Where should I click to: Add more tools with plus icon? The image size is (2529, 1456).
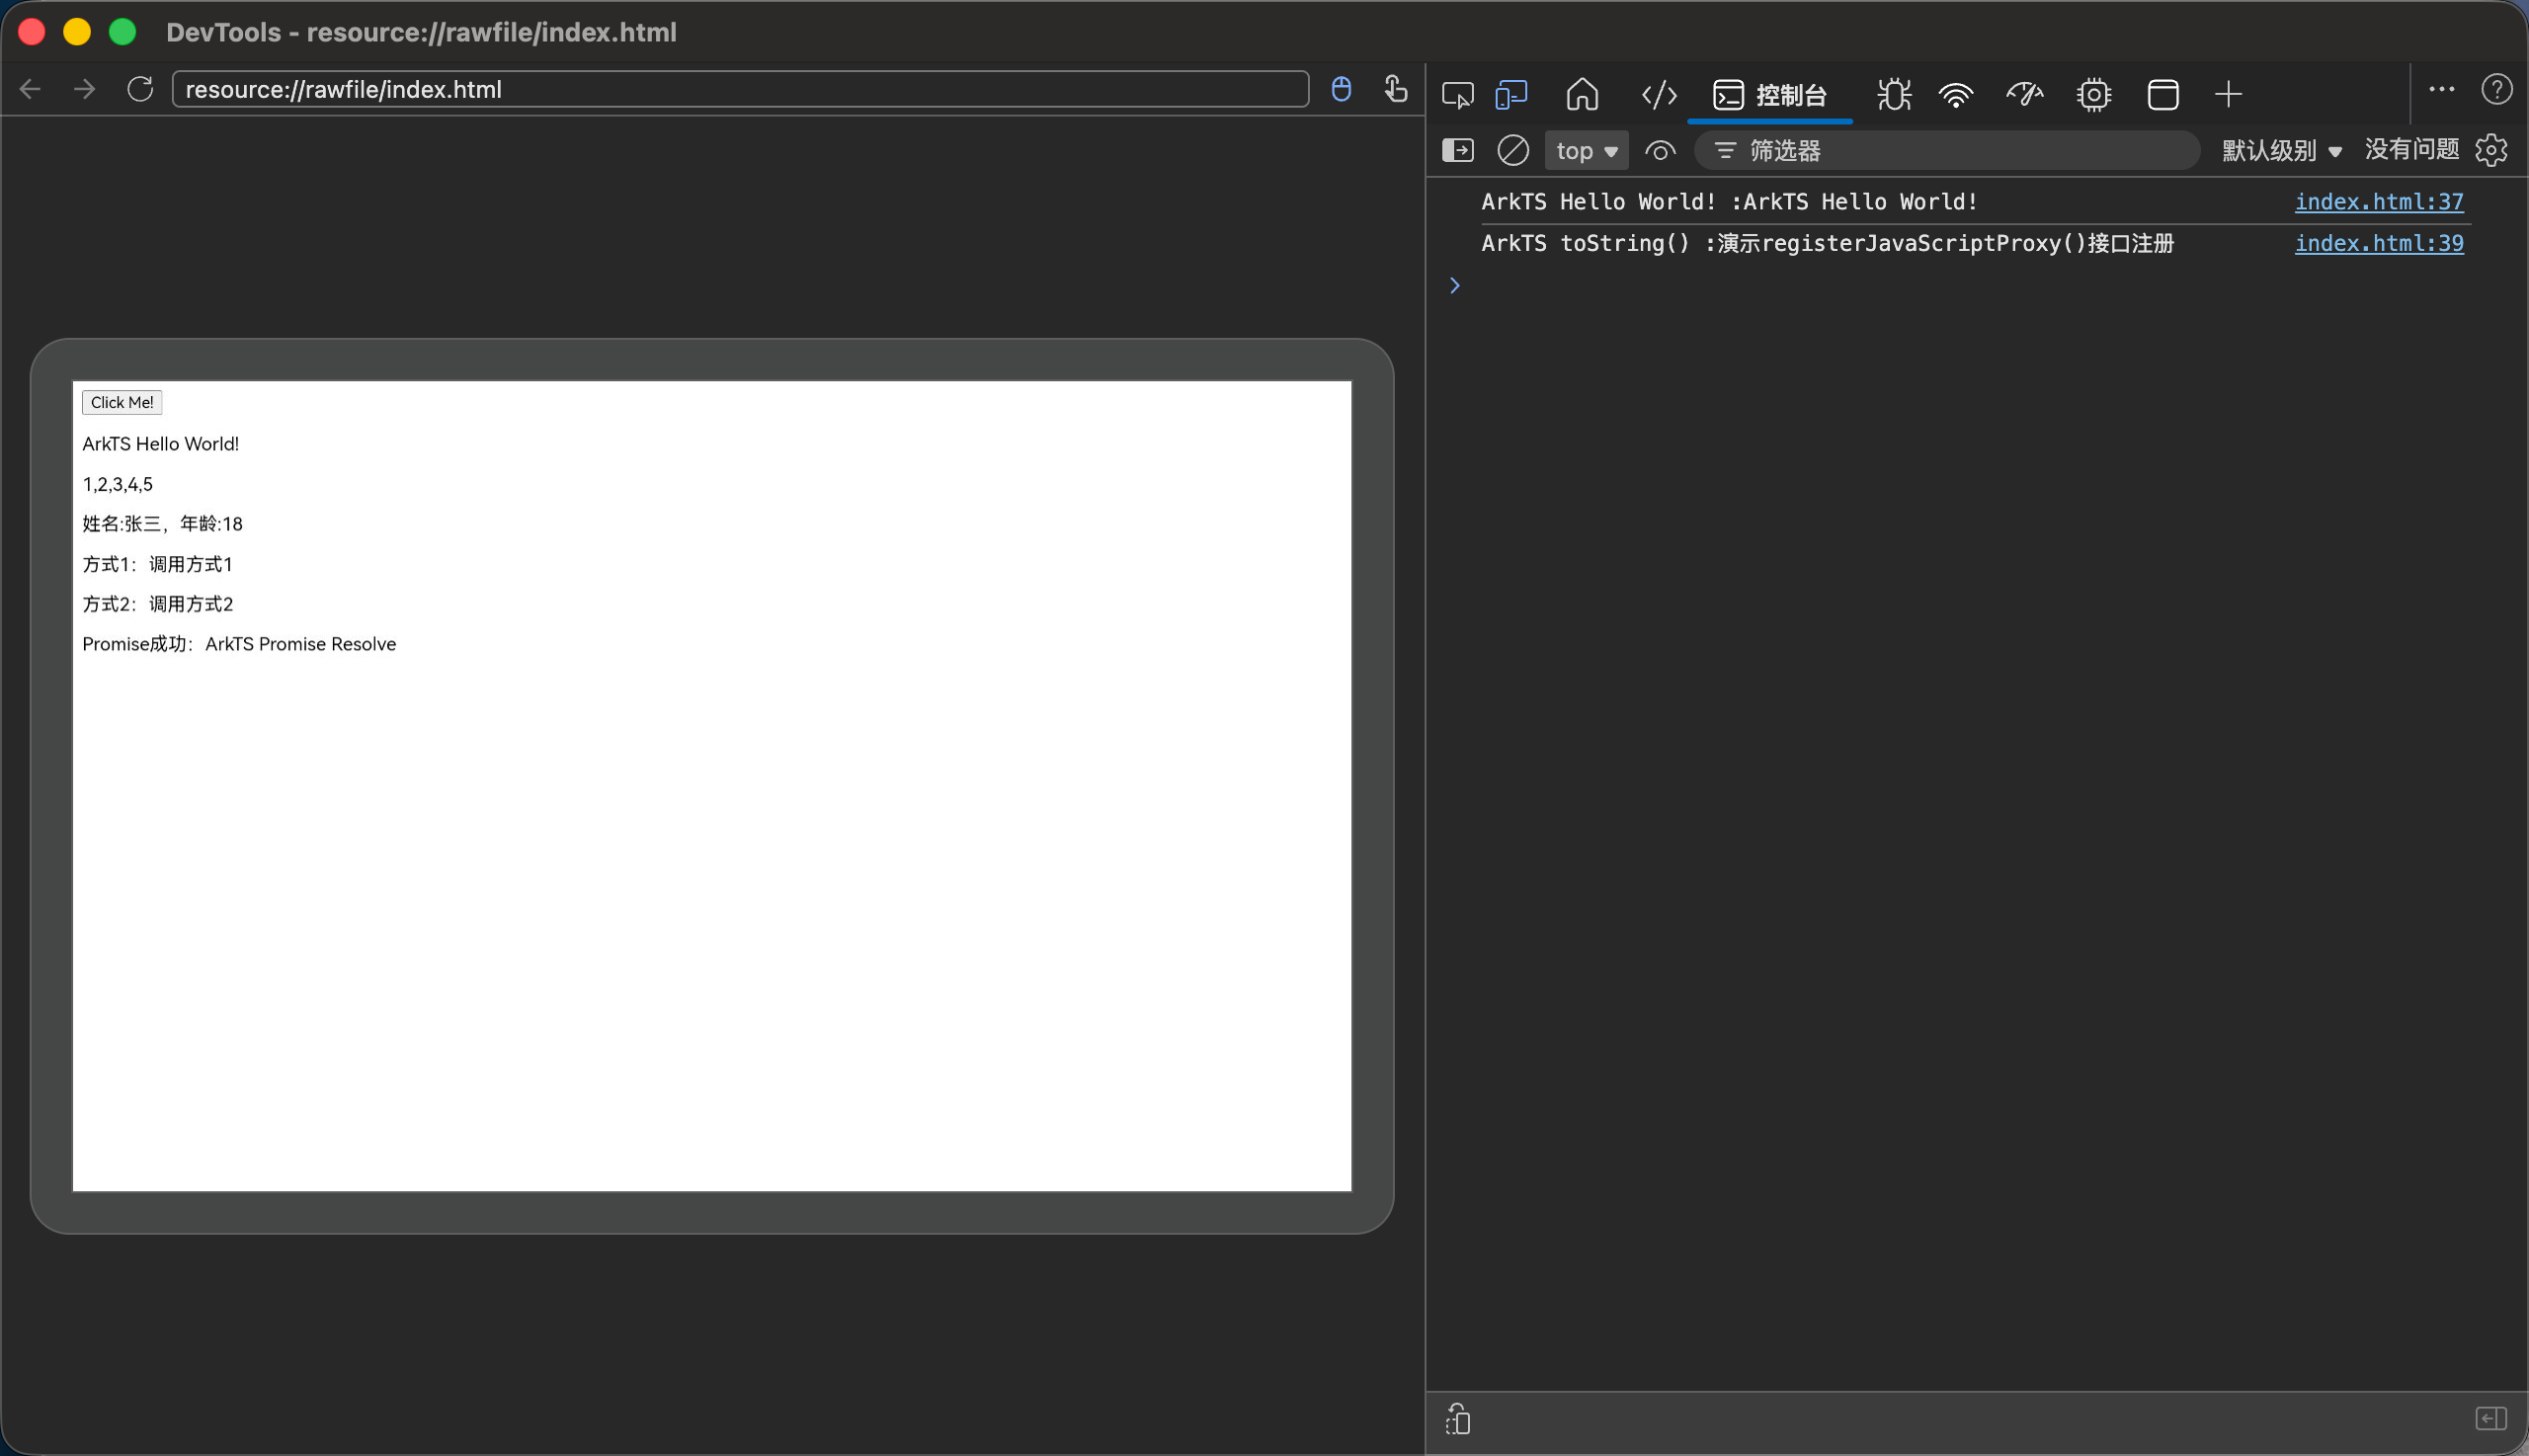tap(2228, 95)
